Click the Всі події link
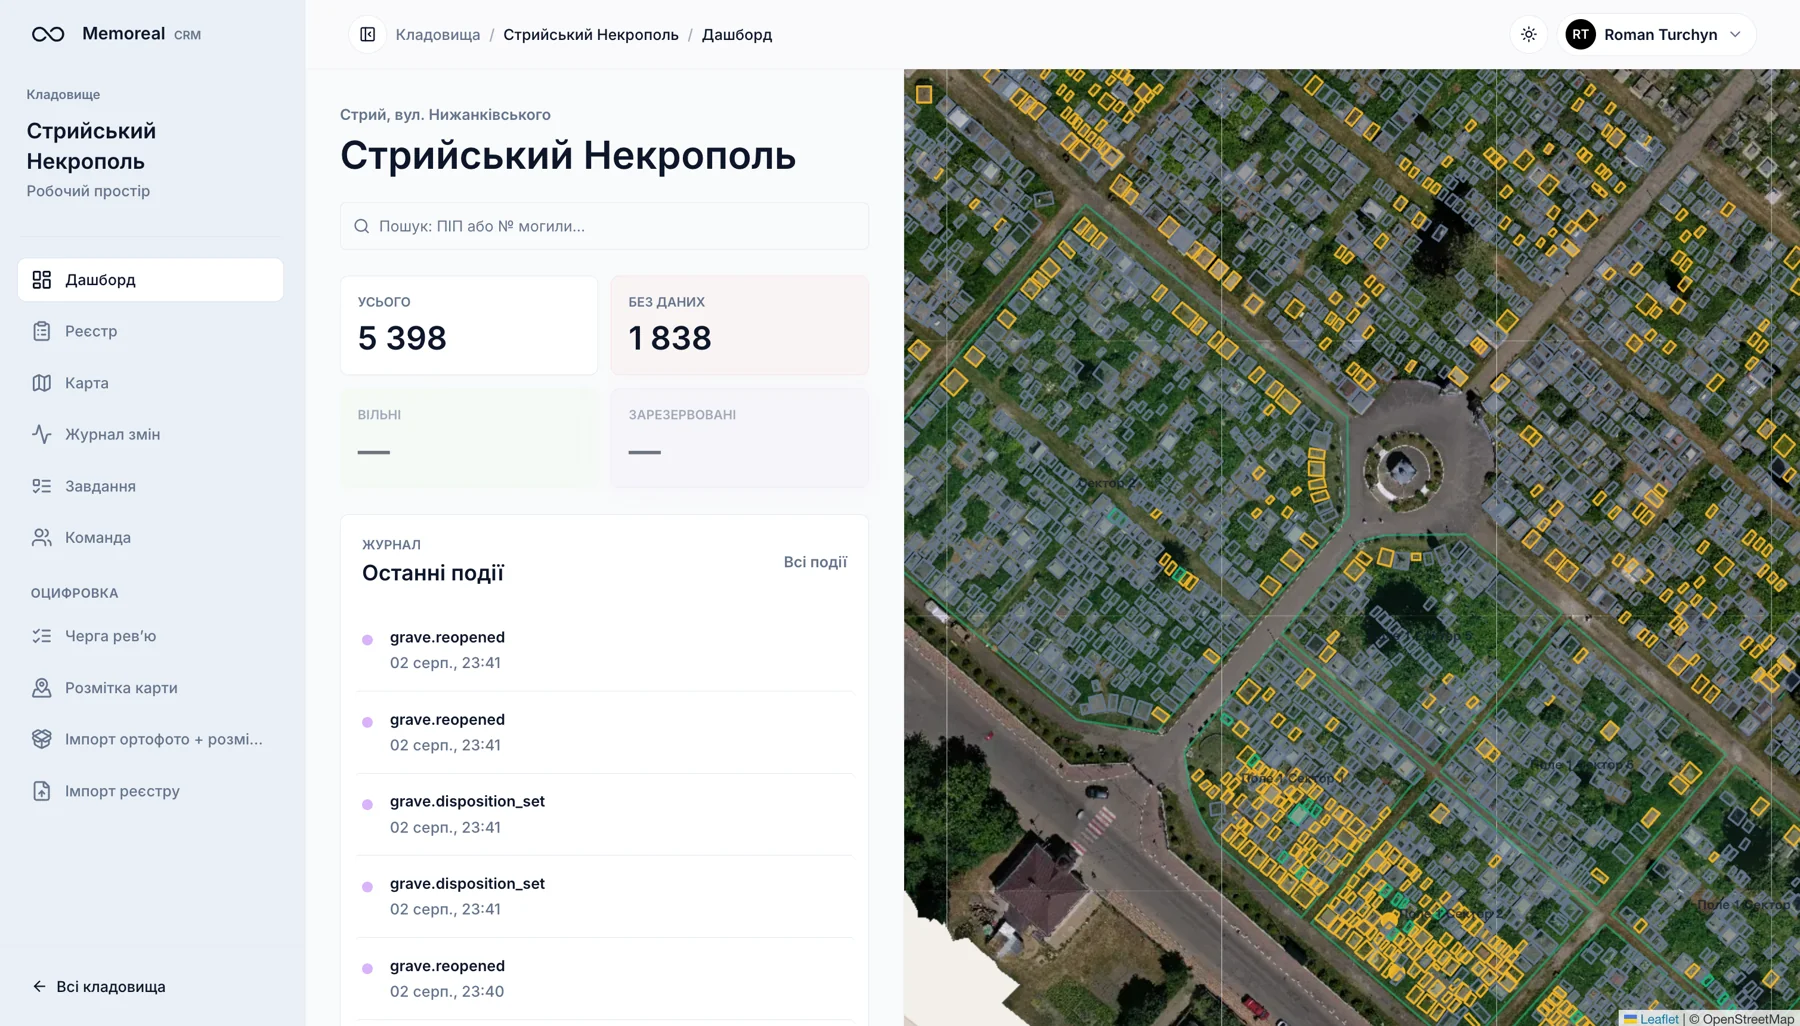 [x=815, y=562]
